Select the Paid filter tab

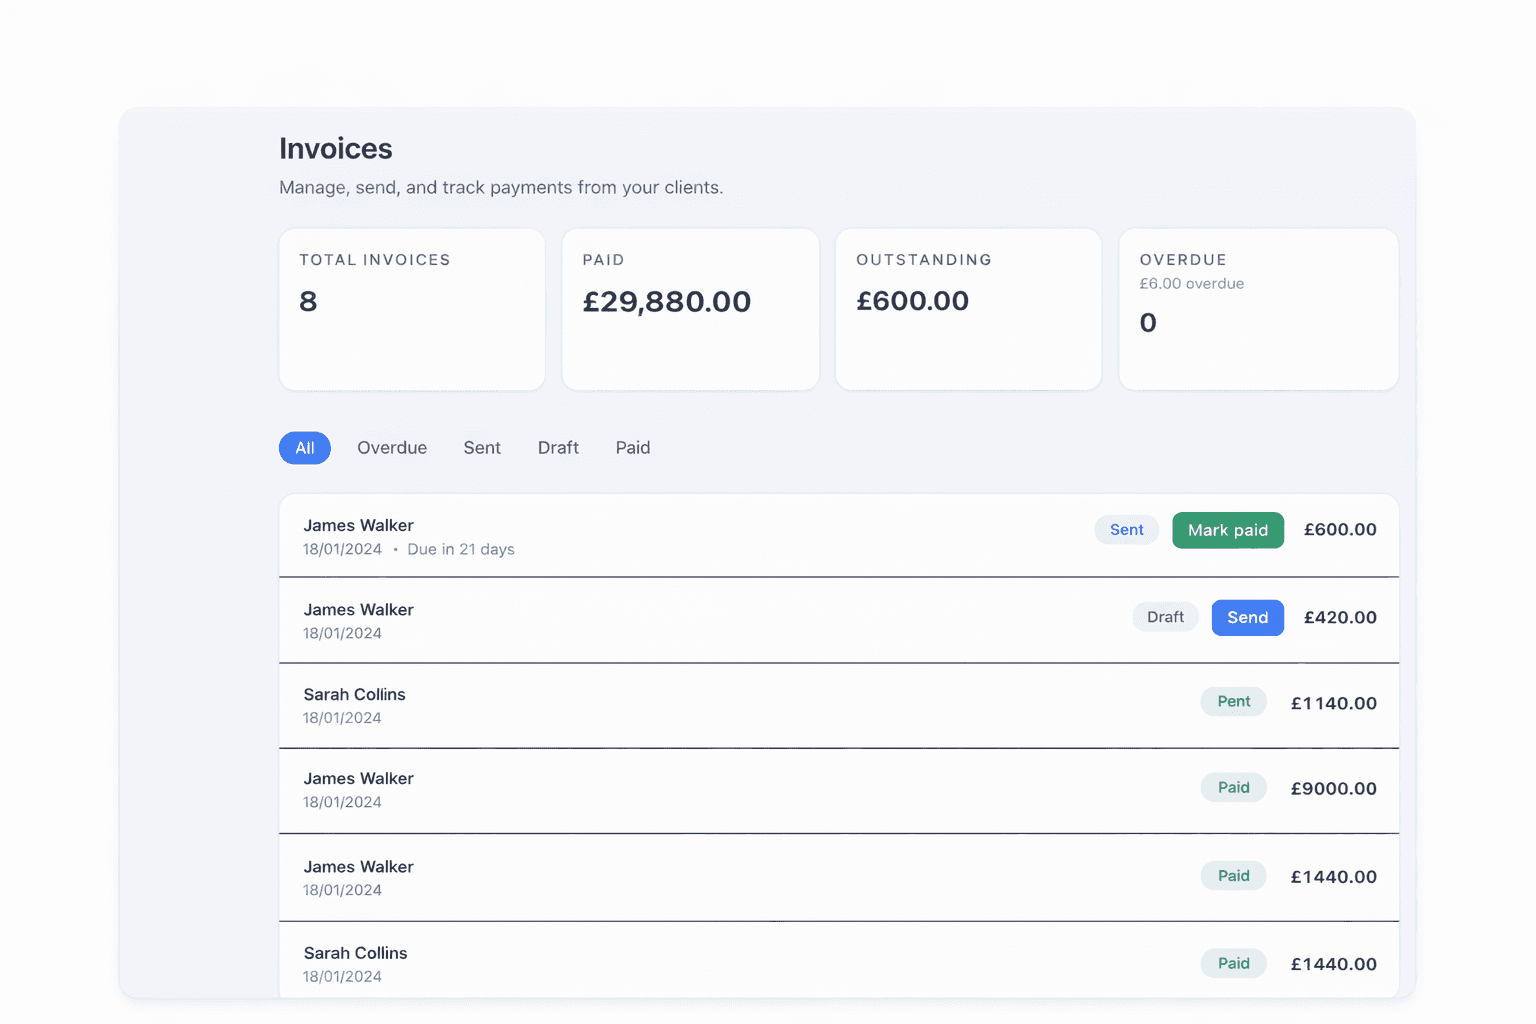point(632,448)
